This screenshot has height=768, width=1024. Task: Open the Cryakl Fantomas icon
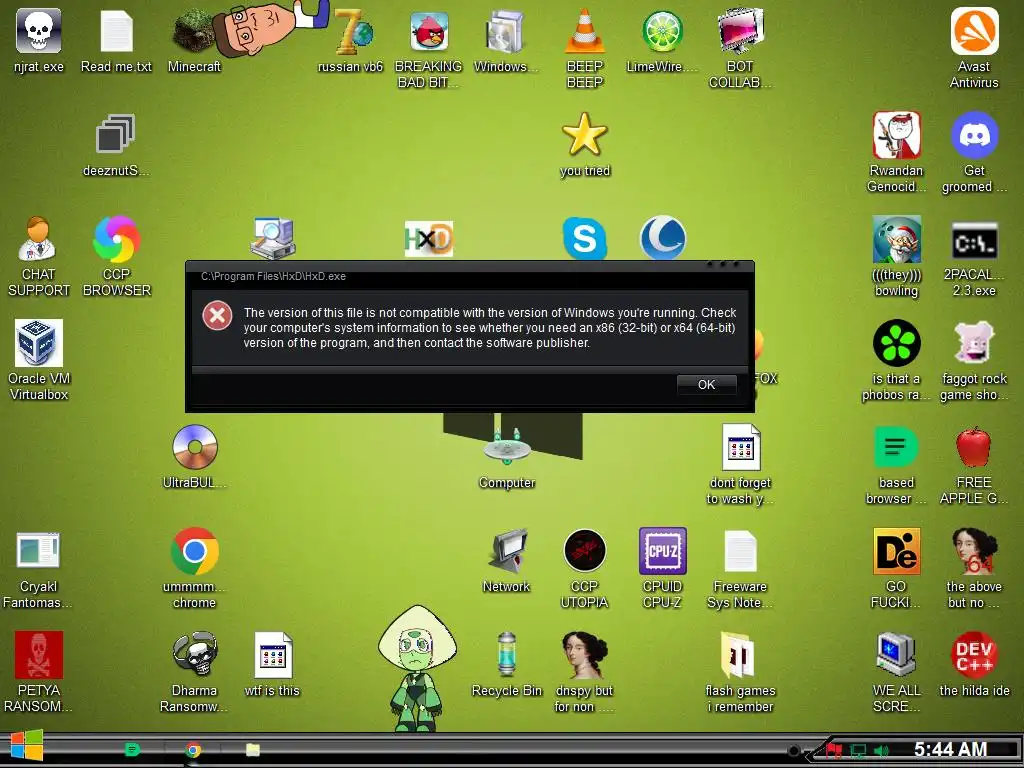[x=38, y=550]
